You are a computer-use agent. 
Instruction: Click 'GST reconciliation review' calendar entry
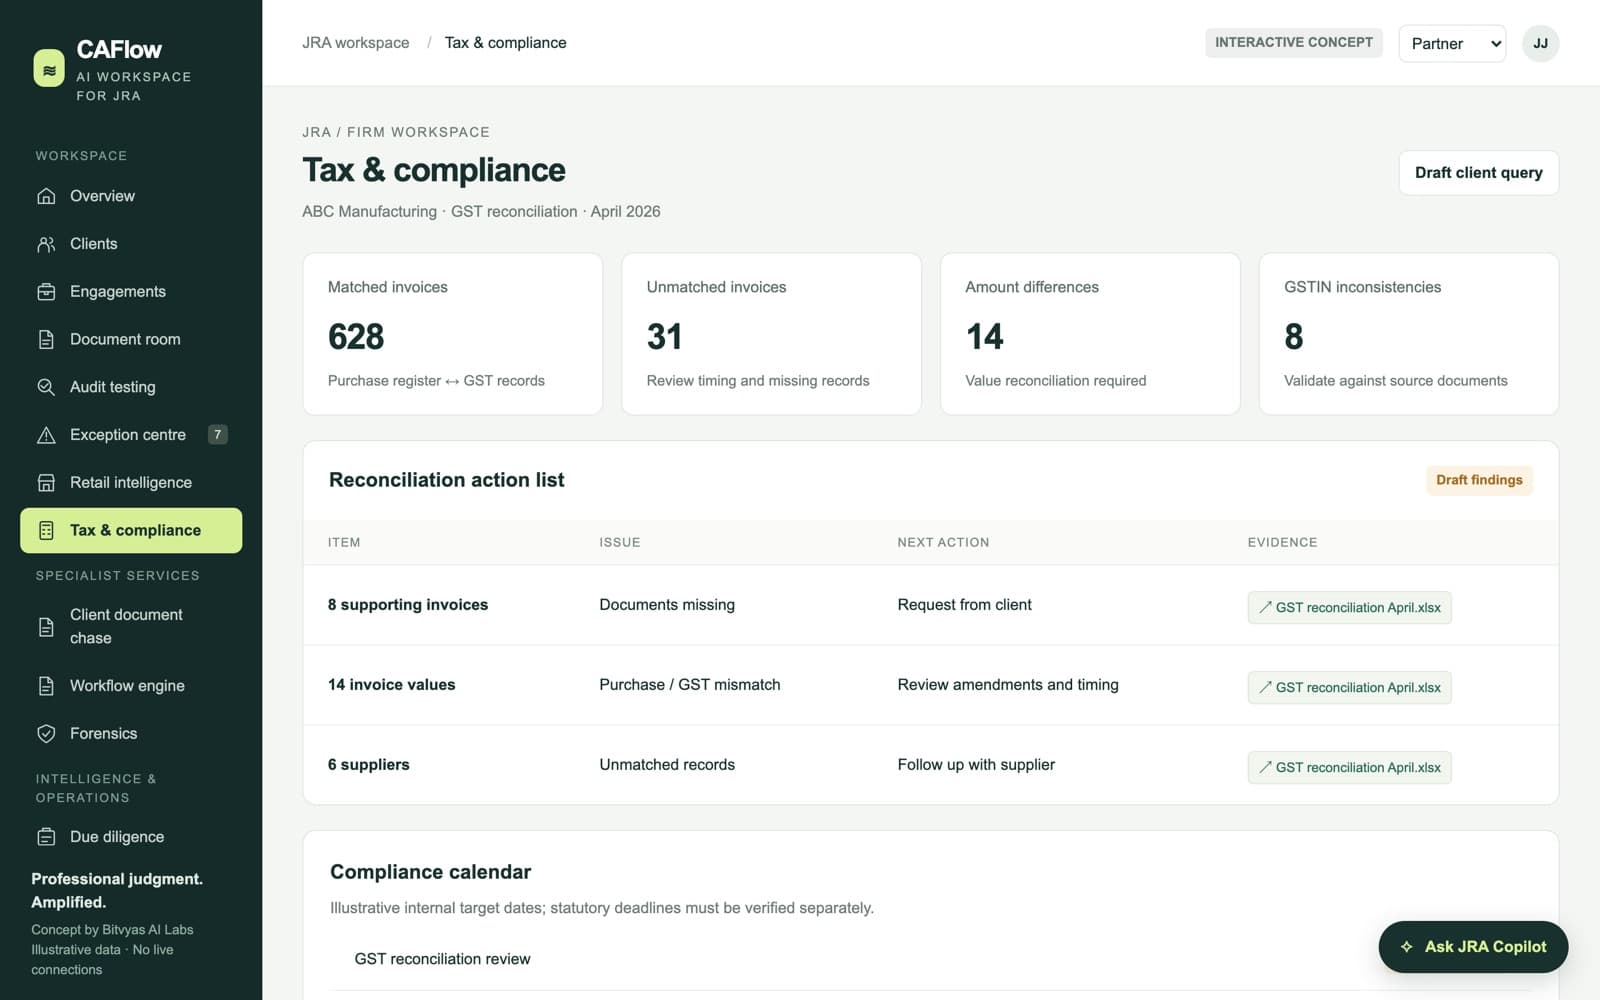click(442, 959)
